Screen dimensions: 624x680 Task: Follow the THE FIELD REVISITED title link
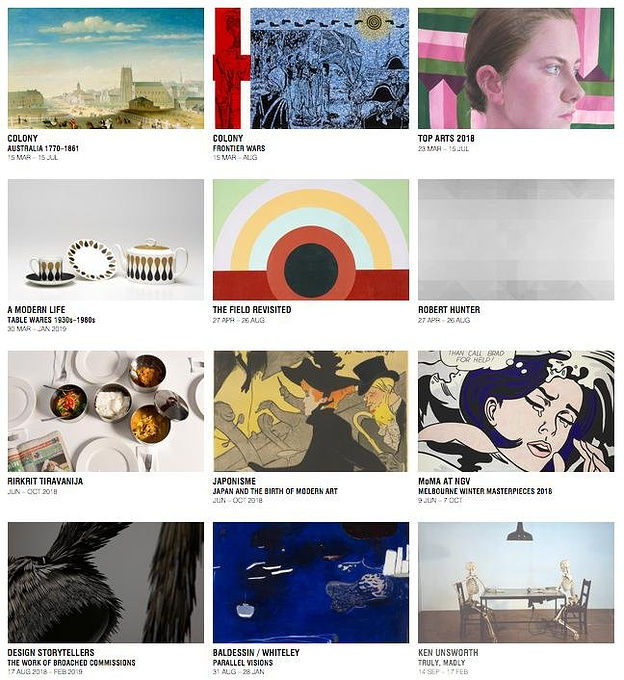(252, 310)
